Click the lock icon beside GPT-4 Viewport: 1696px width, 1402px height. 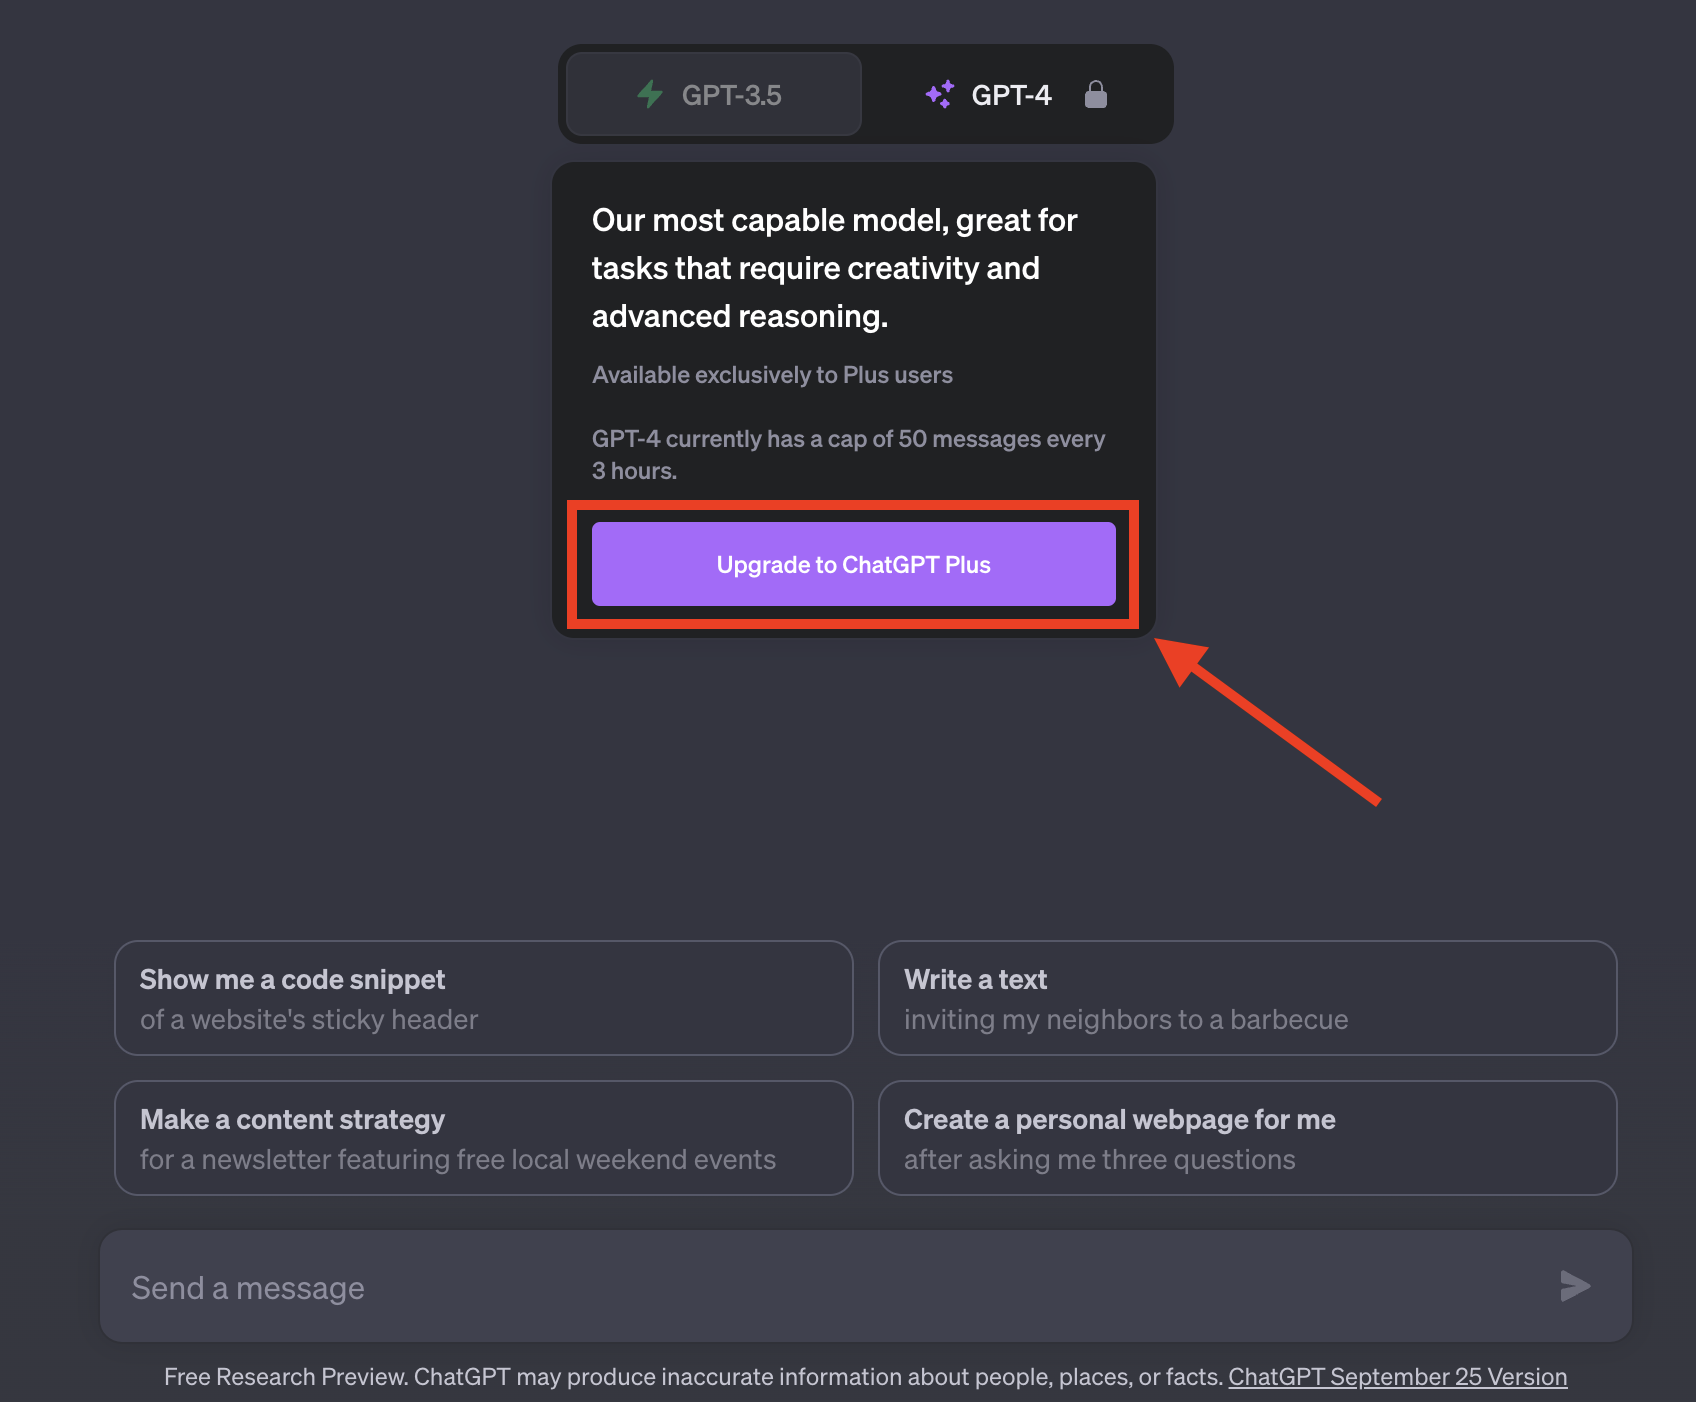coord(1096,95)
